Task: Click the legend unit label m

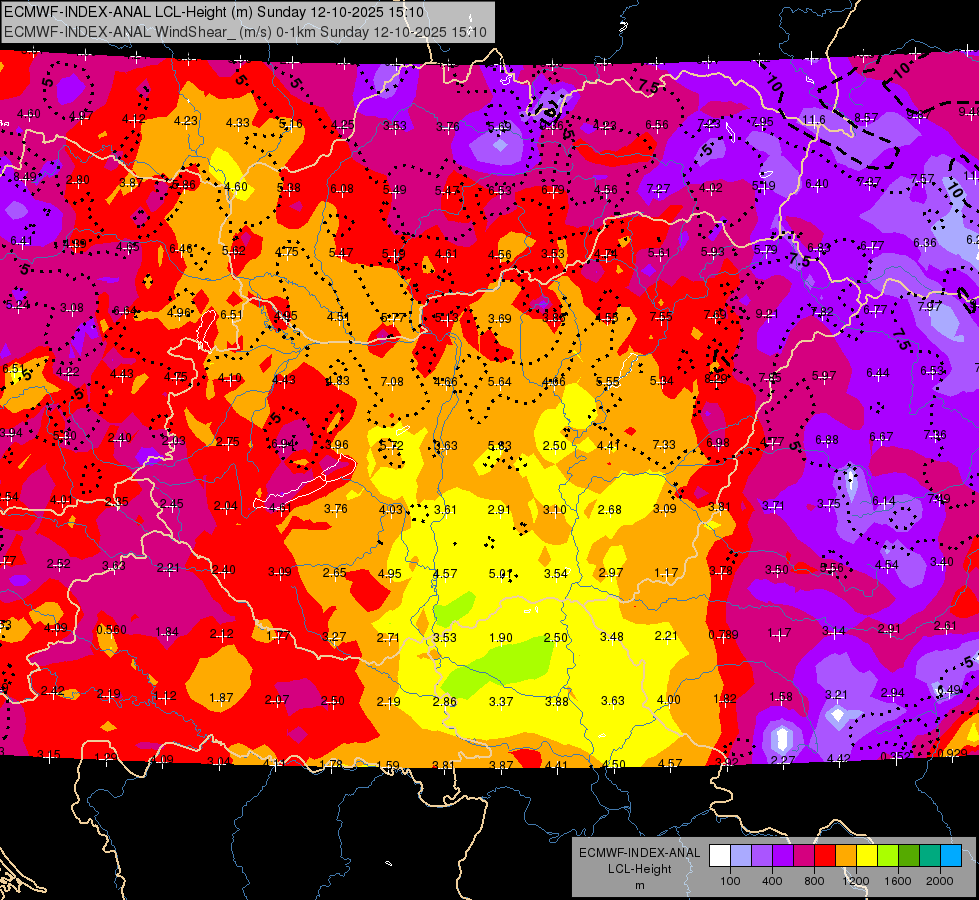Action: (640, 886)
